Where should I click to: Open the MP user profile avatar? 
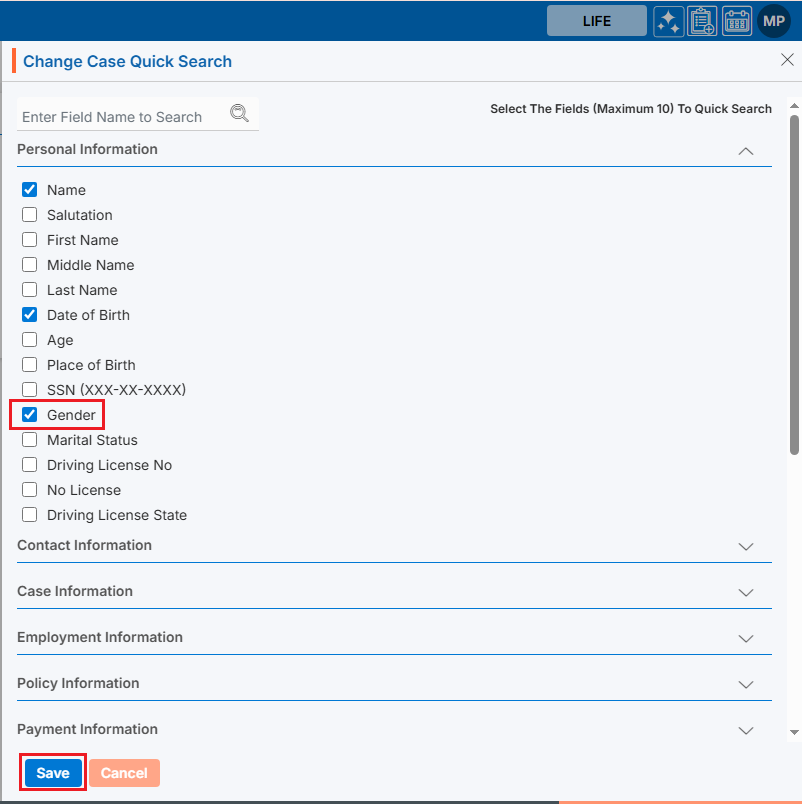[774, 21]
